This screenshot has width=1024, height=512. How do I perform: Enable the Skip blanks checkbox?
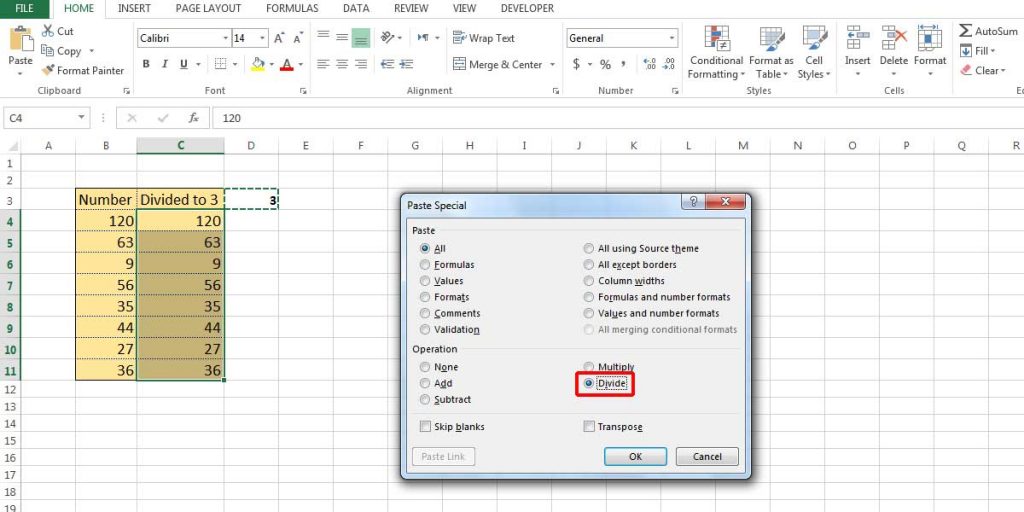(x=427, y=427)
